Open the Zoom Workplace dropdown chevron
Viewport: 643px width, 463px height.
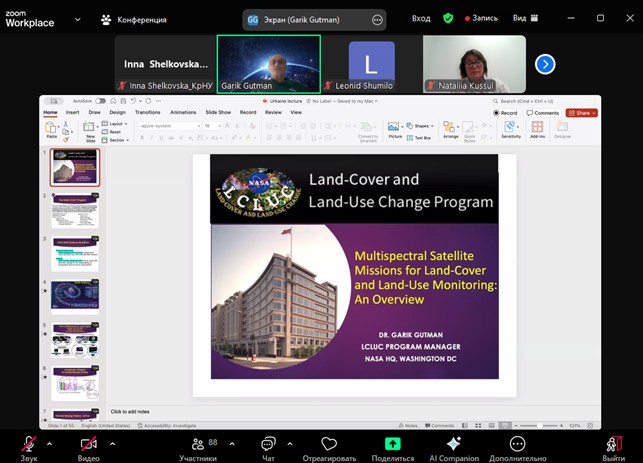pos(78,19)
